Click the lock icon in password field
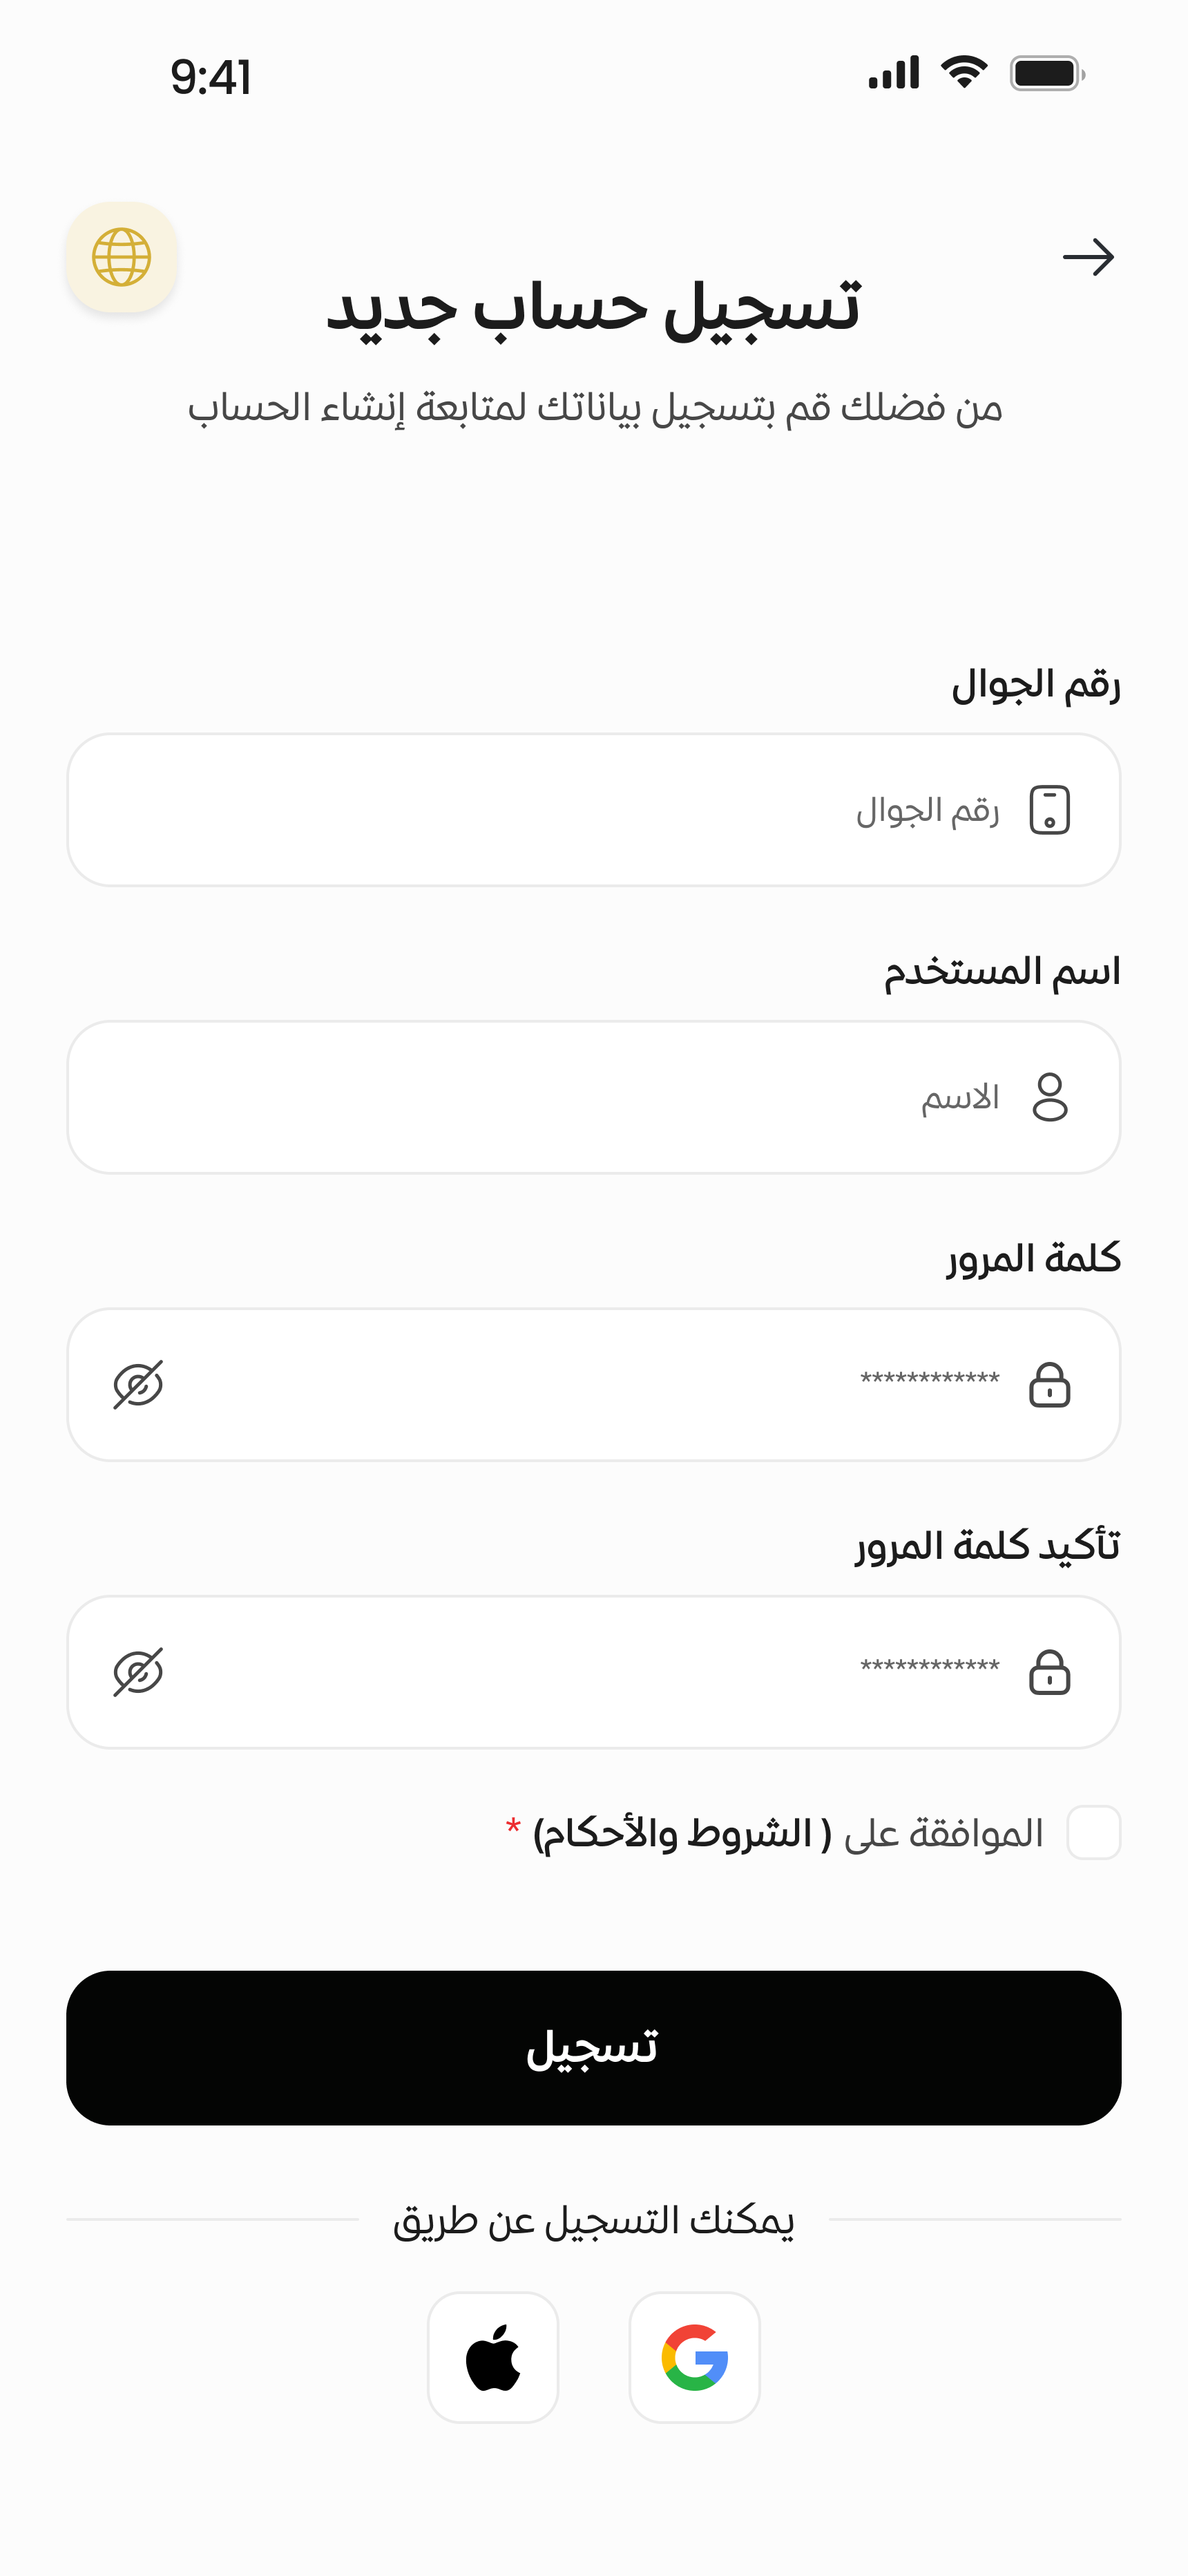 pyautogui.click(x=1049, y=1385)
